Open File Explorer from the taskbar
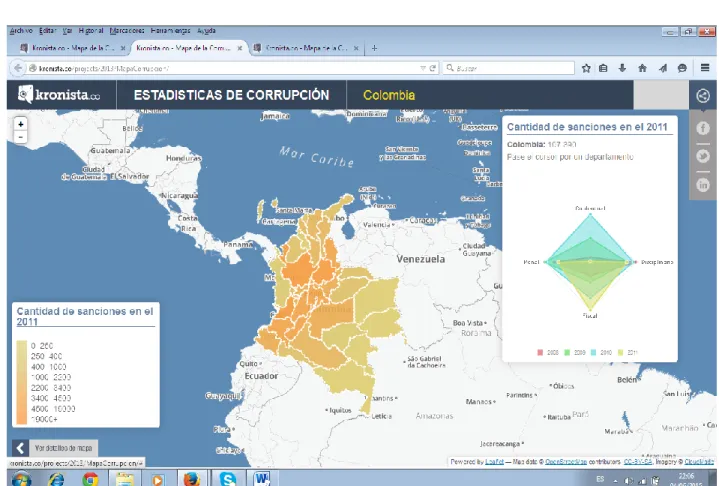The width and height of the screenshot is (719, 486). (124, 479)
